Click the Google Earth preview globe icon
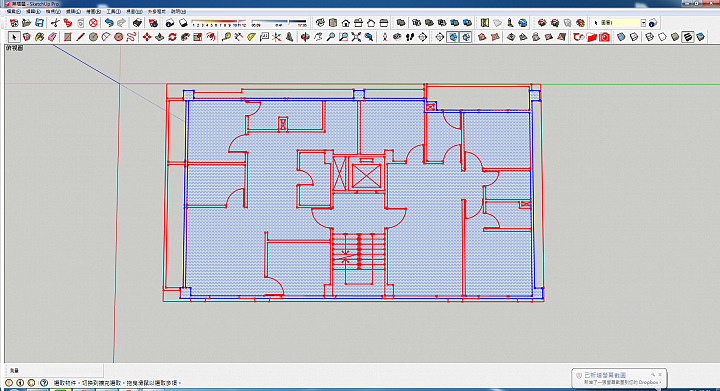 point(523,22)
